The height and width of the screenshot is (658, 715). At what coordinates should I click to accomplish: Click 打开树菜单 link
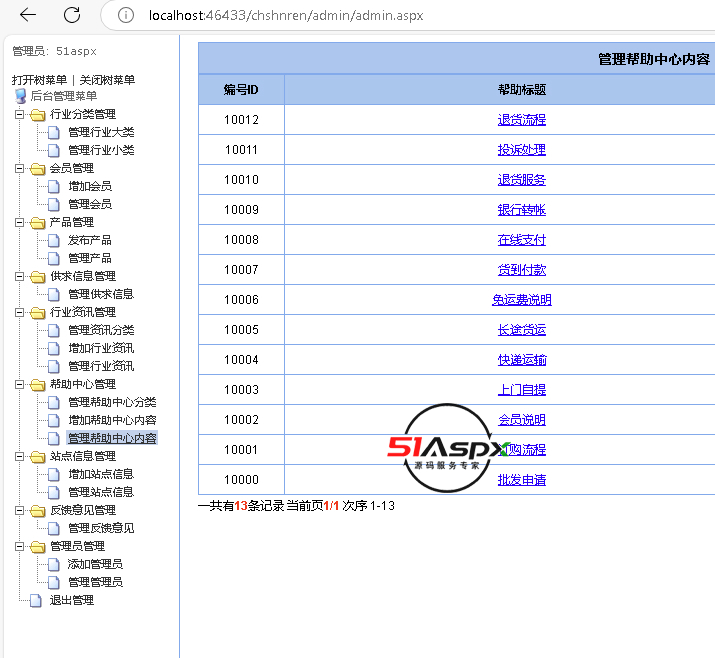tap(40, 80)
